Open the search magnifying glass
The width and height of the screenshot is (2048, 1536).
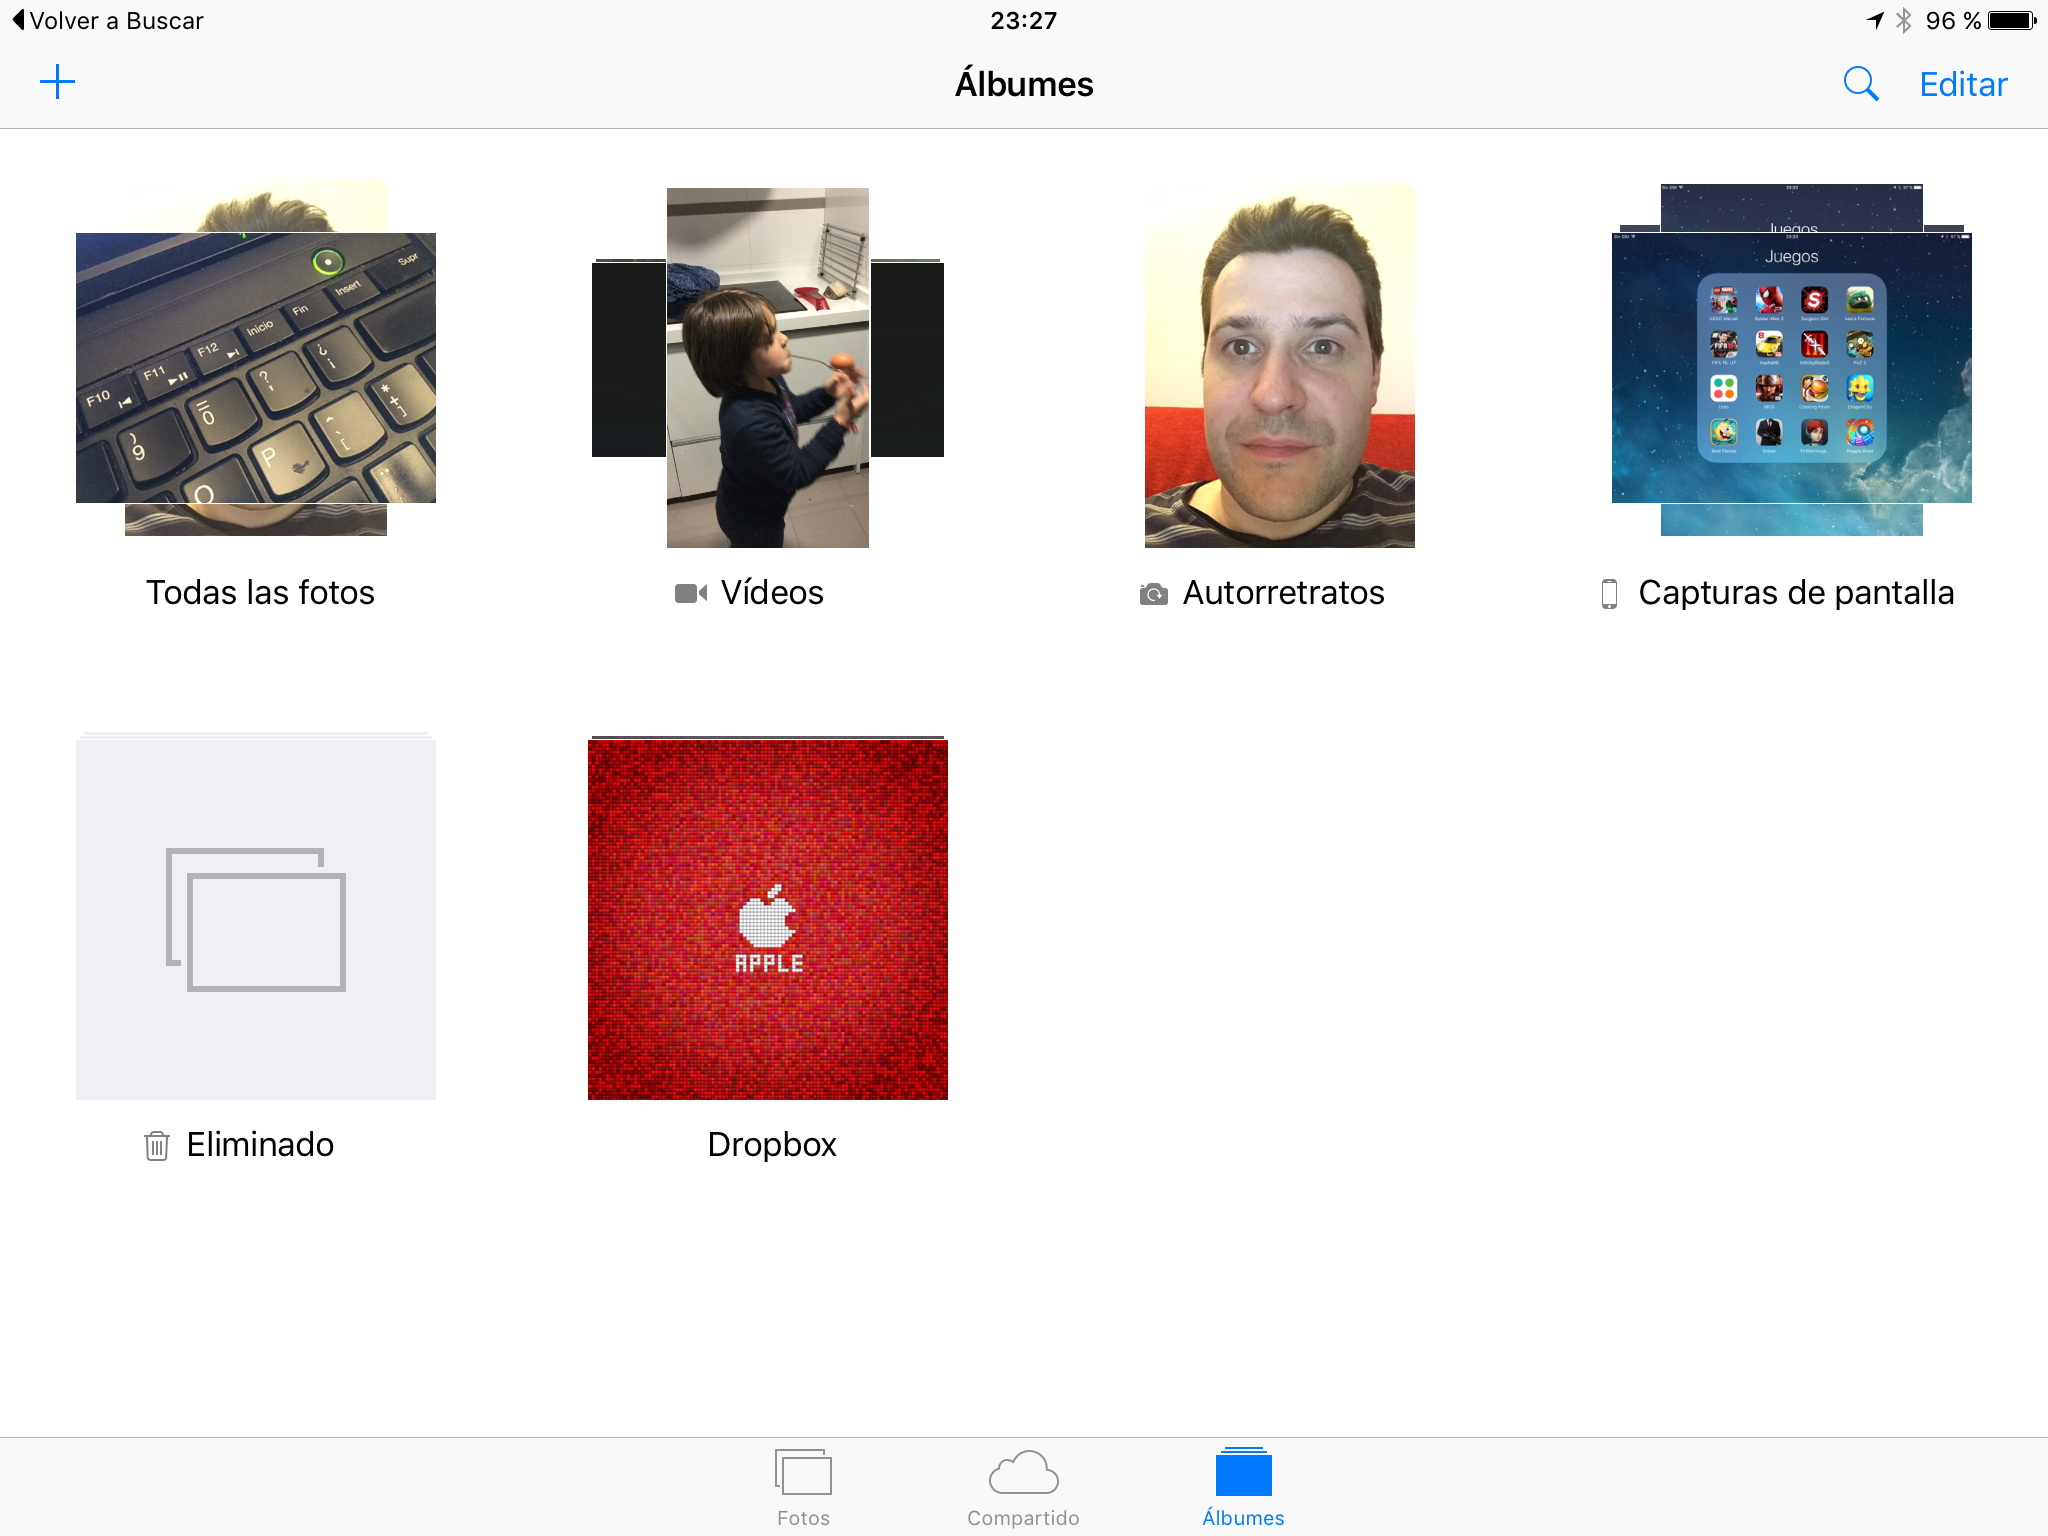pyautogui.click(x=1860, y=84)
